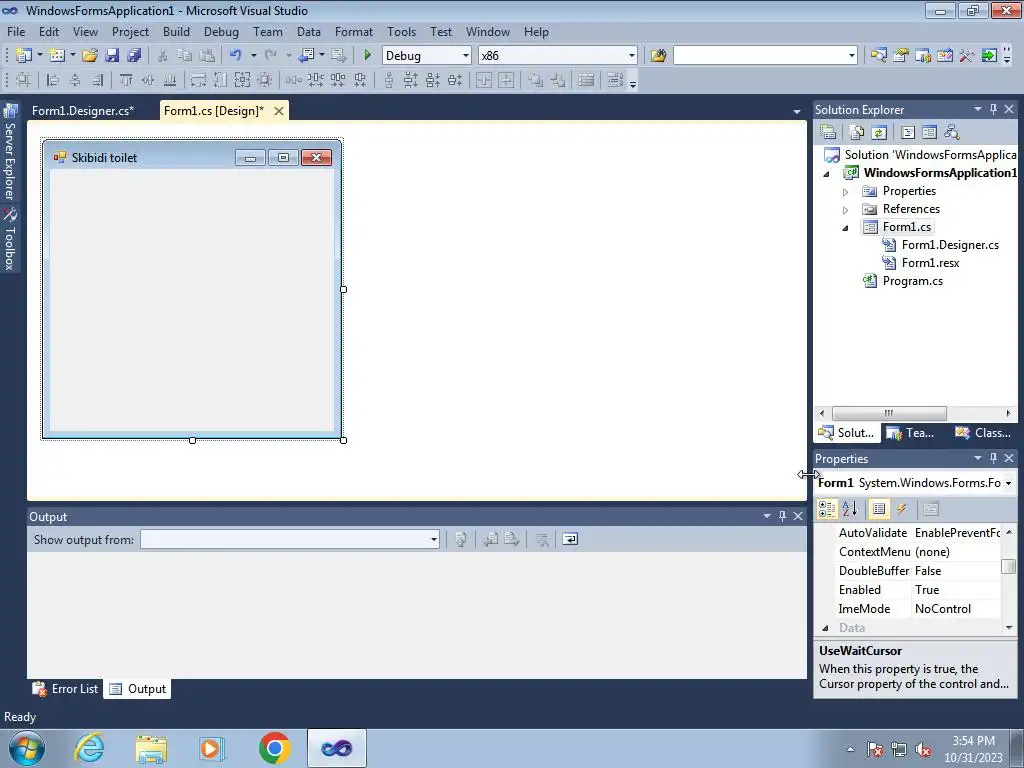This screenshot has width=1024, height=768.
Task: Show Events with the lightning bolt button
Action: [901, 509]
